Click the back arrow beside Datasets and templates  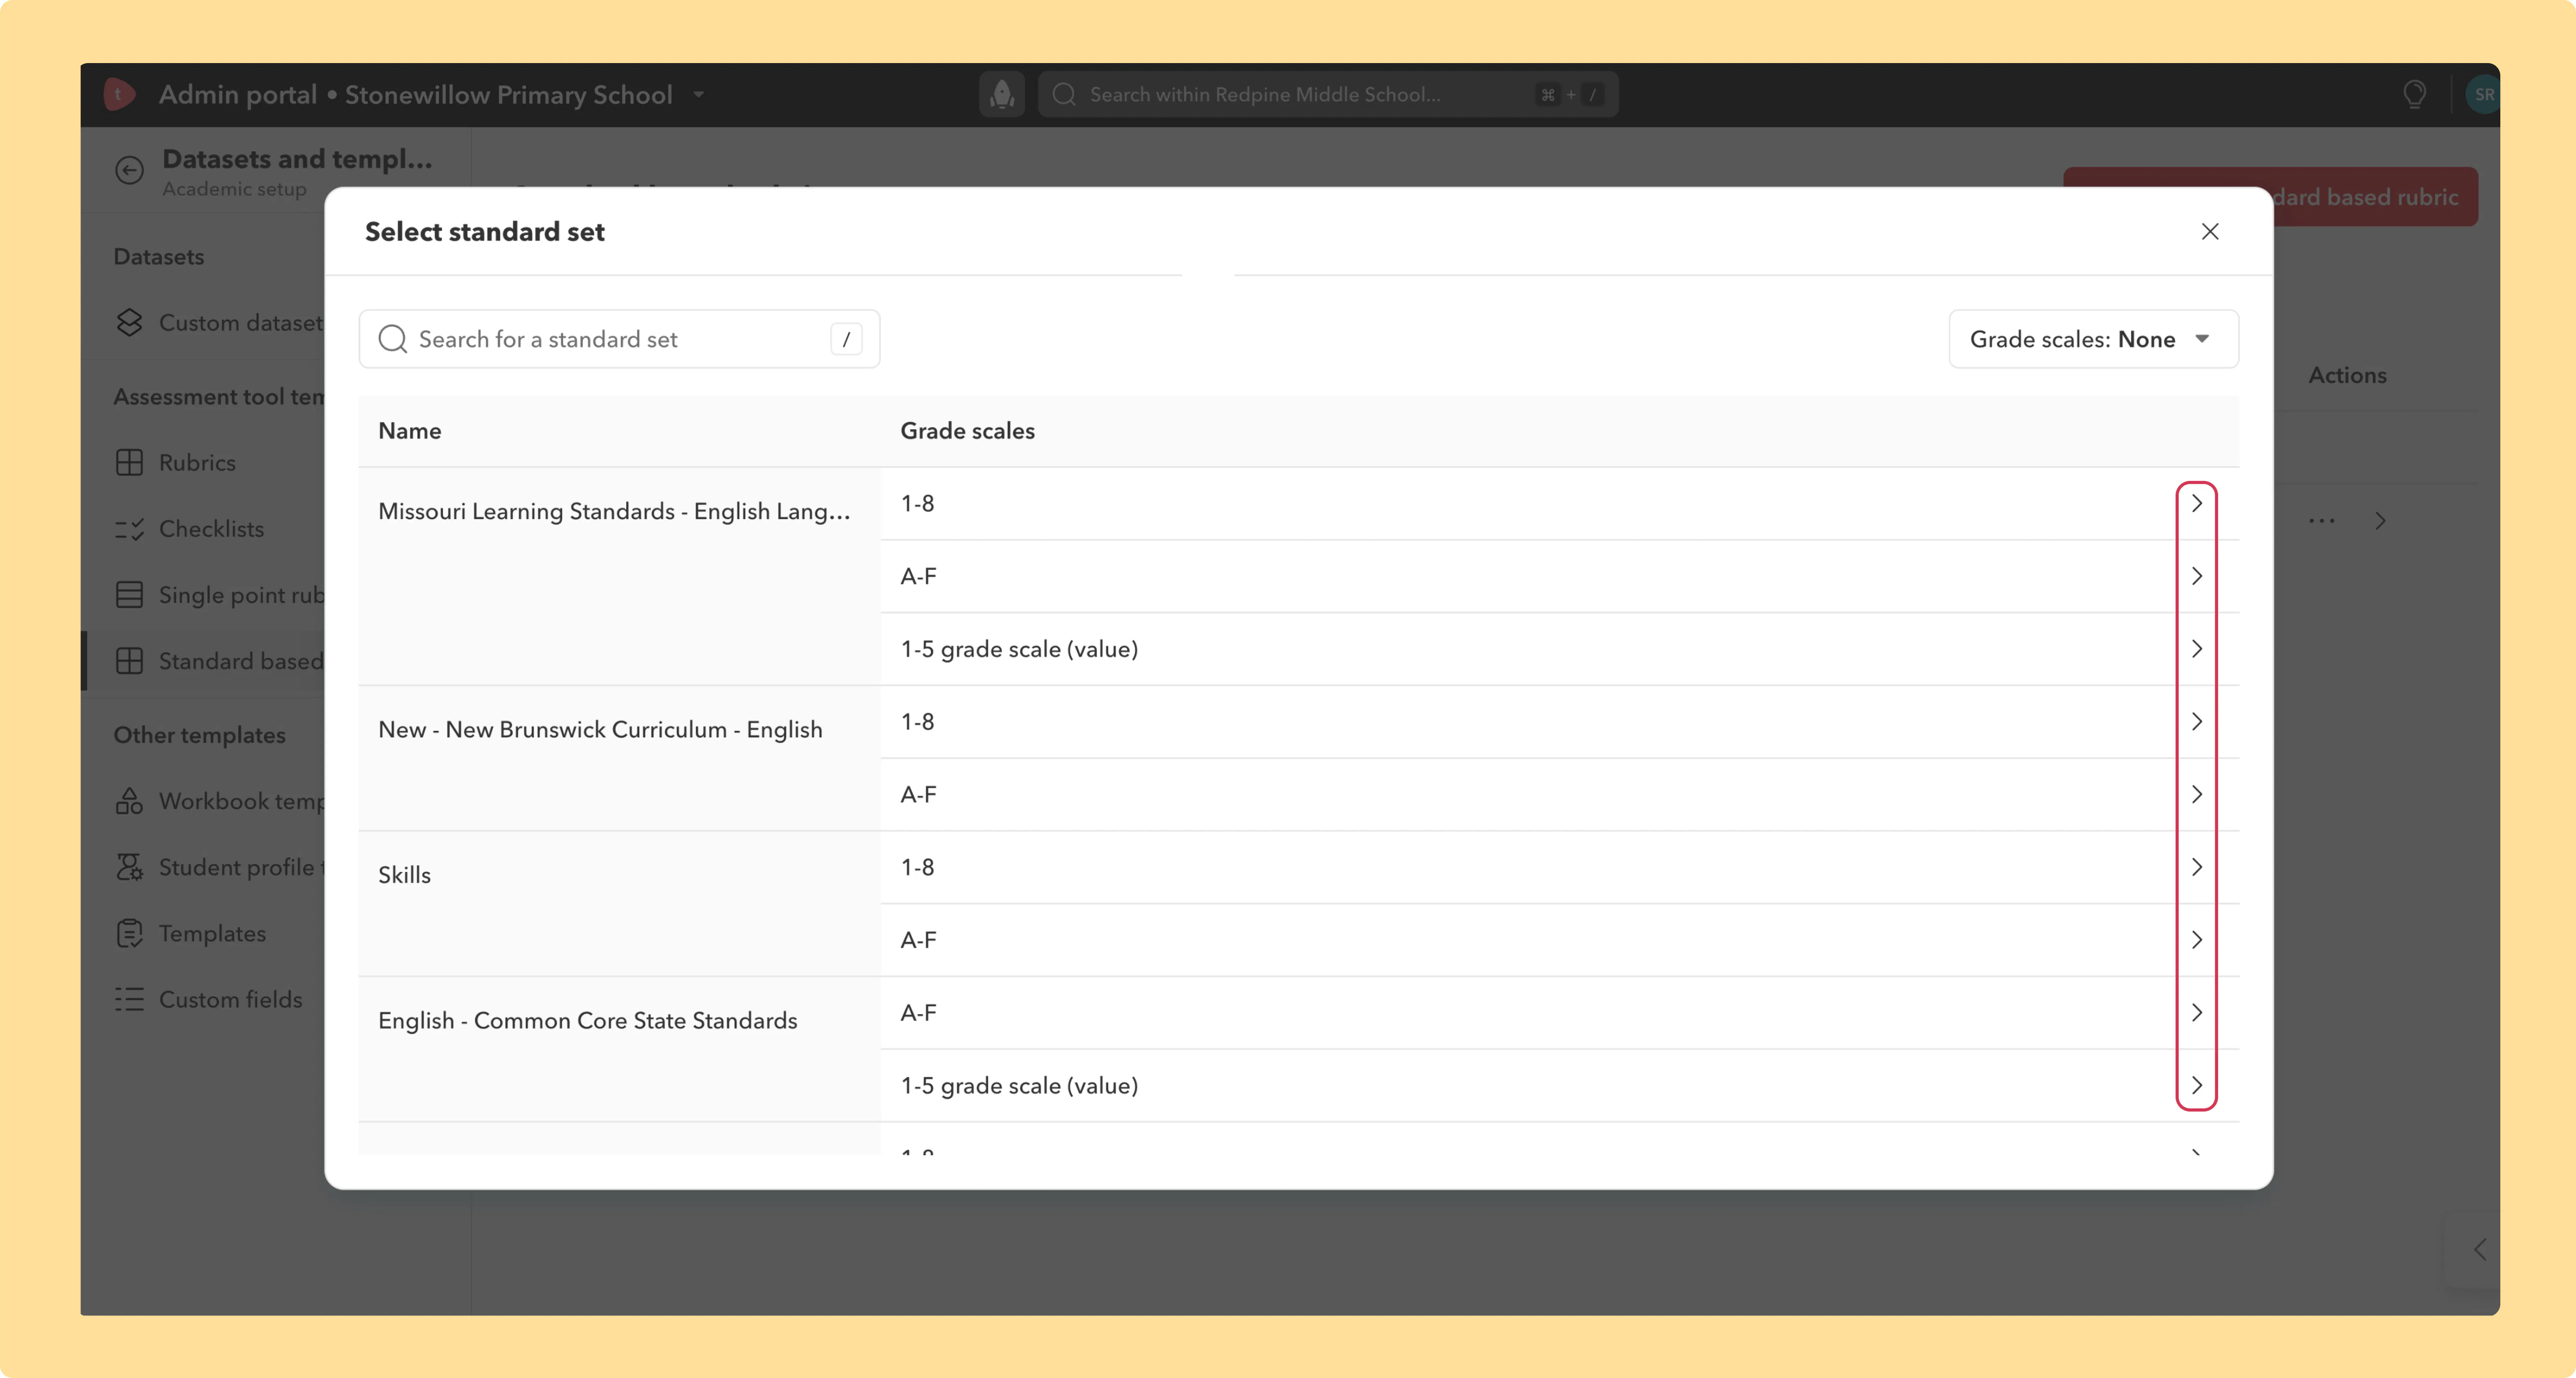point(129,170)
